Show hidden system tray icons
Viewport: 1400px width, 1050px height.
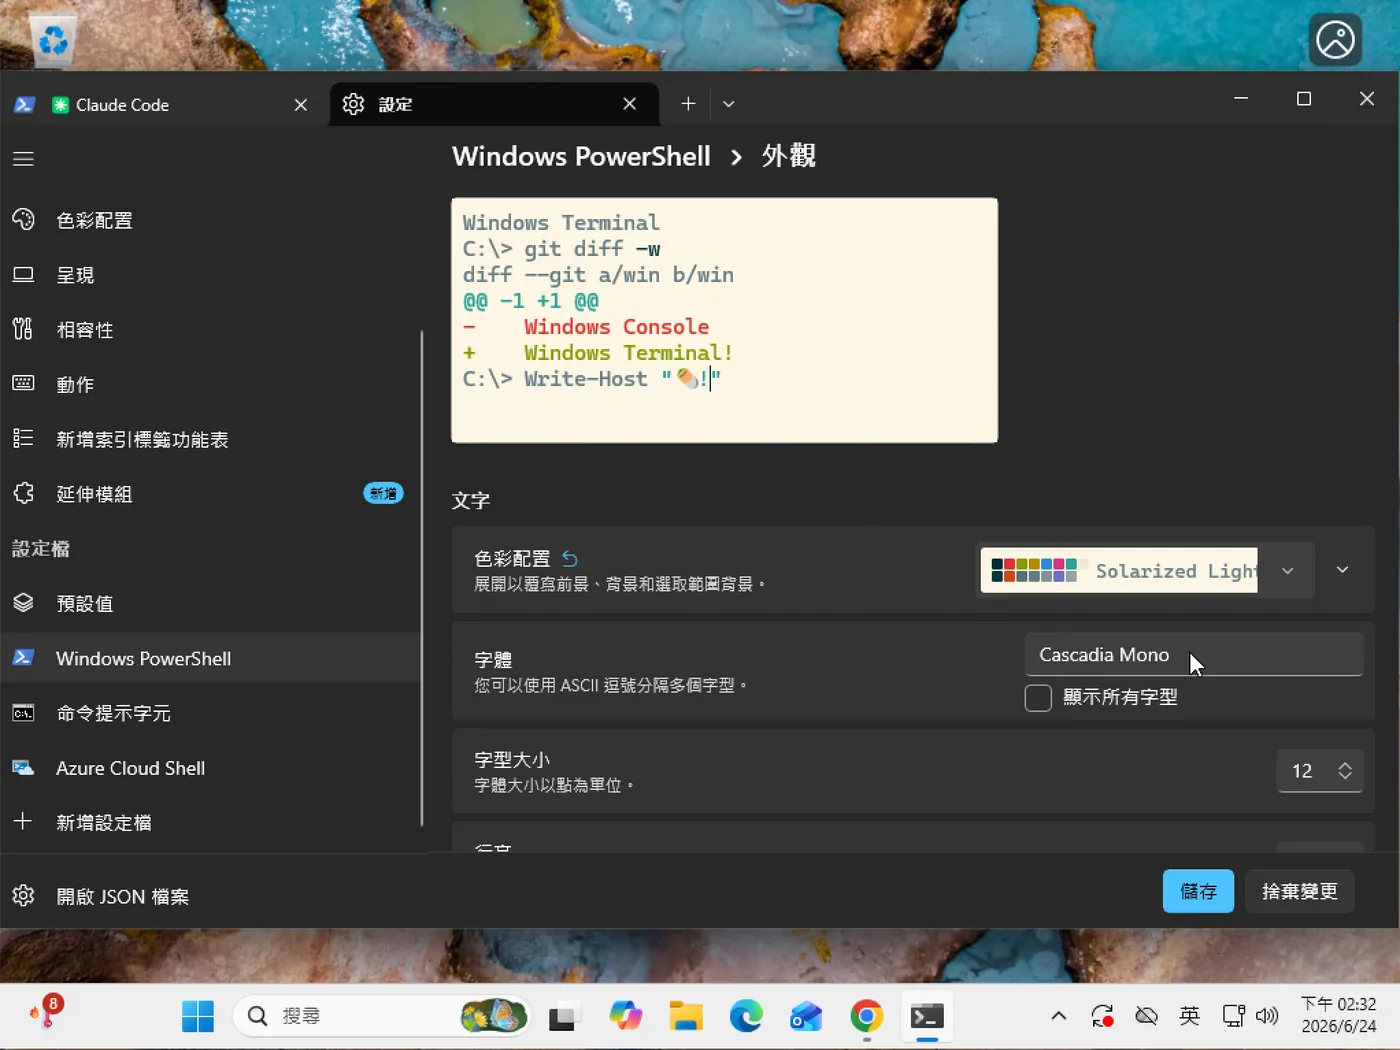tap(1058, 1016)
